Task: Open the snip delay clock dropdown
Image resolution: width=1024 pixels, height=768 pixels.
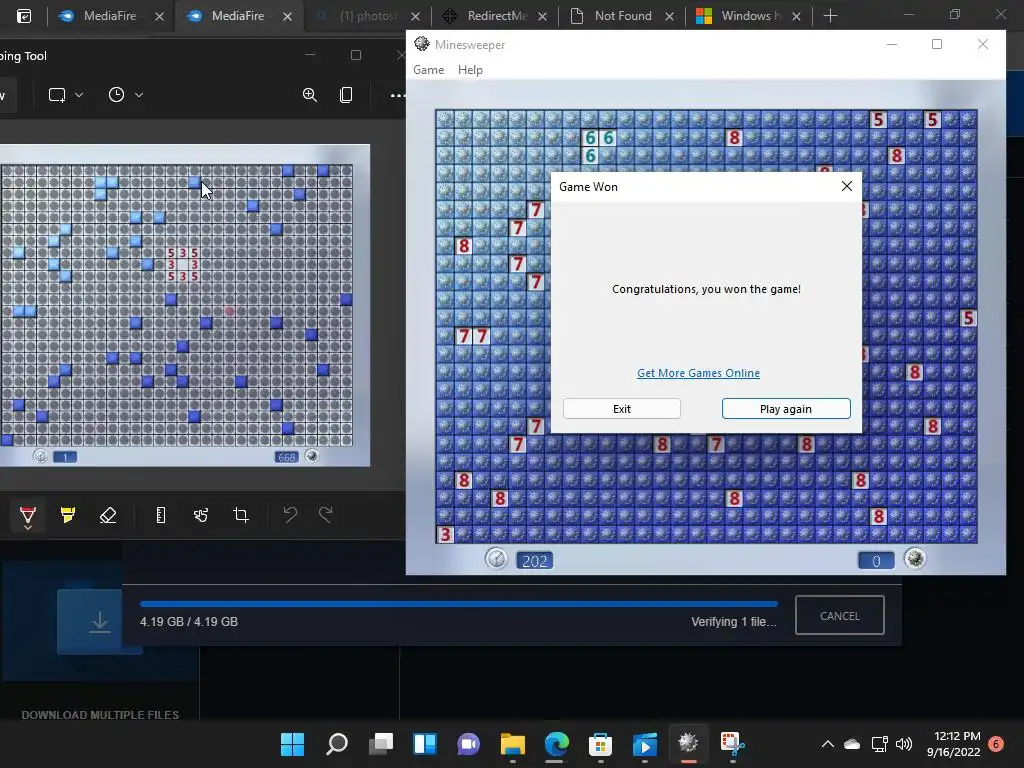Action: point(125,95)
